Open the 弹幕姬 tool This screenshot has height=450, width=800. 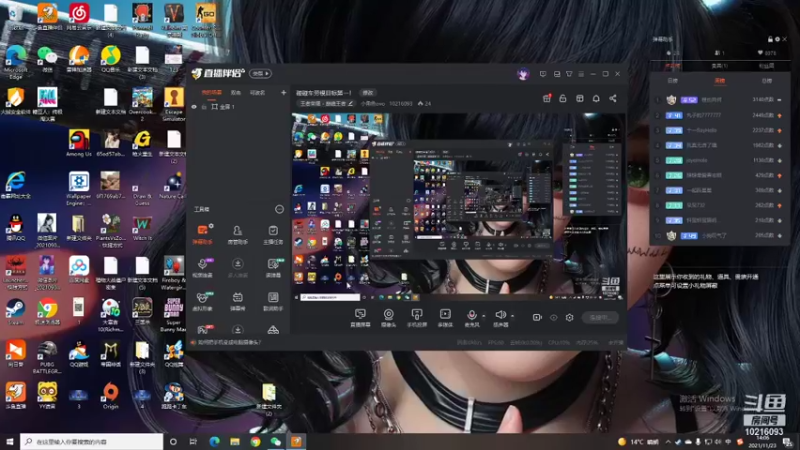point(237,301)
